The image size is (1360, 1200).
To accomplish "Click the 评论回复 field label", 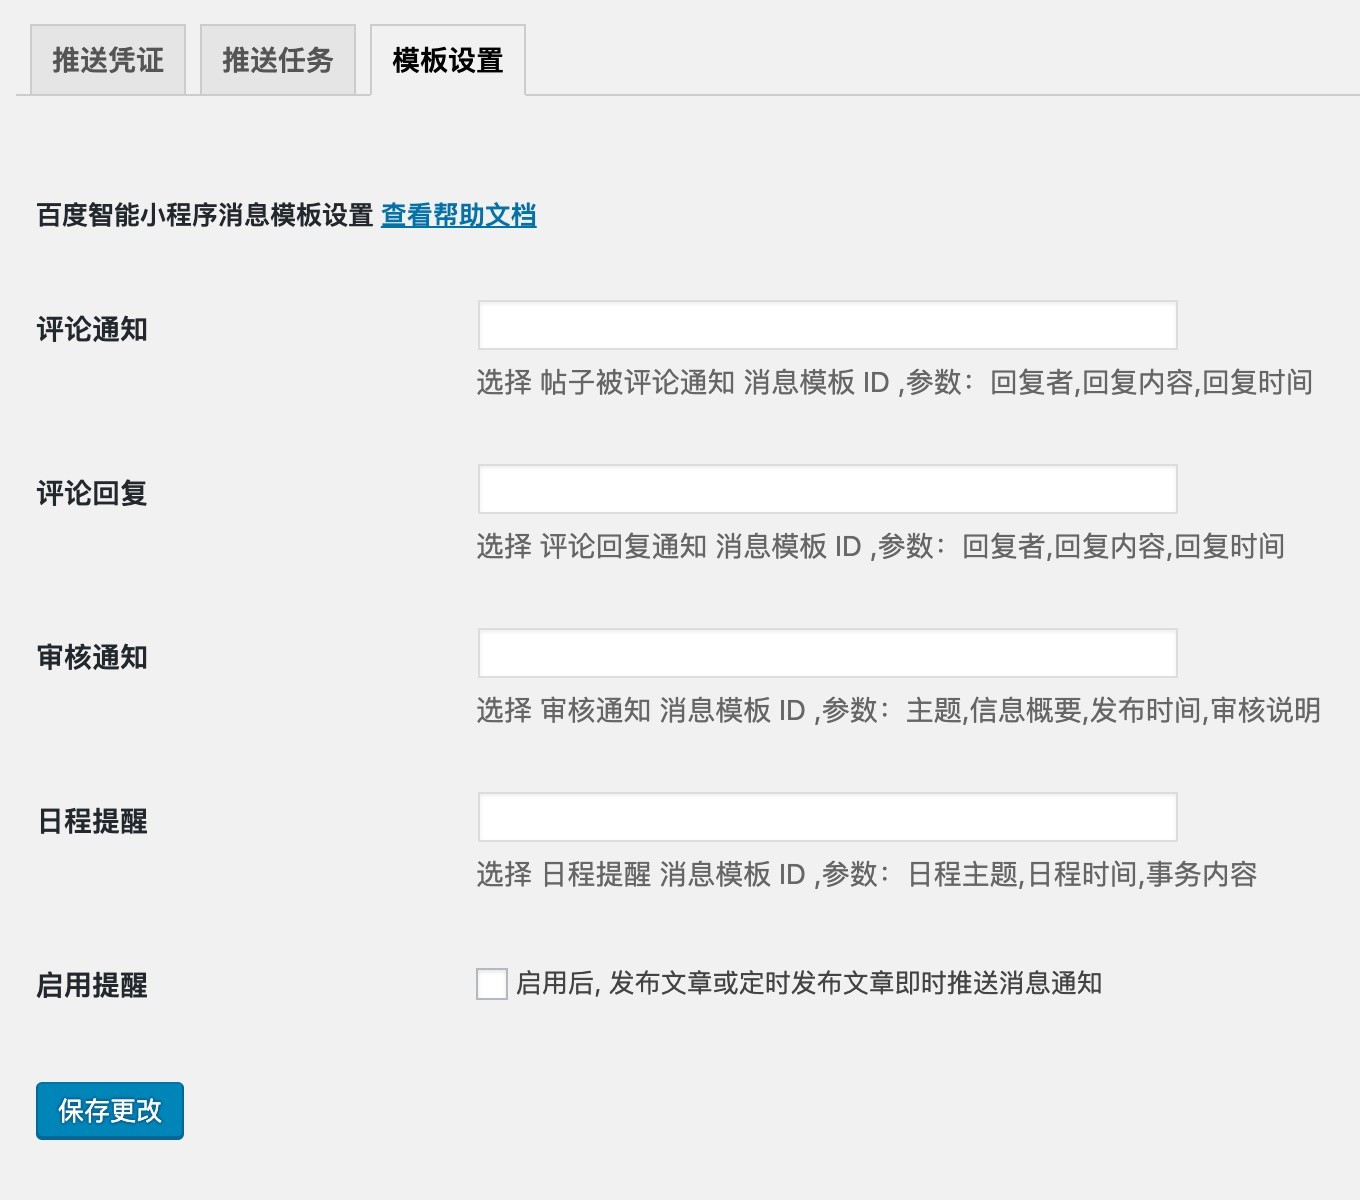I will tap(92, 493).
